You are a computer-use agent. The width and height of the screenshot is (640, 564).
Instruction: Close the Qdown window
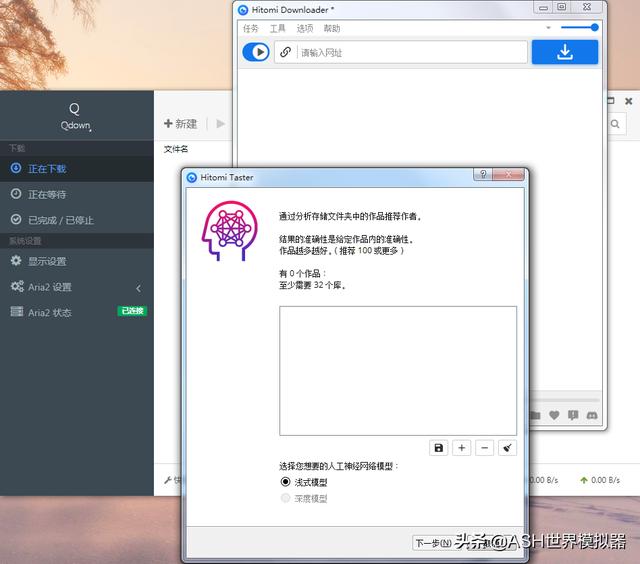(x=629, y=101)
